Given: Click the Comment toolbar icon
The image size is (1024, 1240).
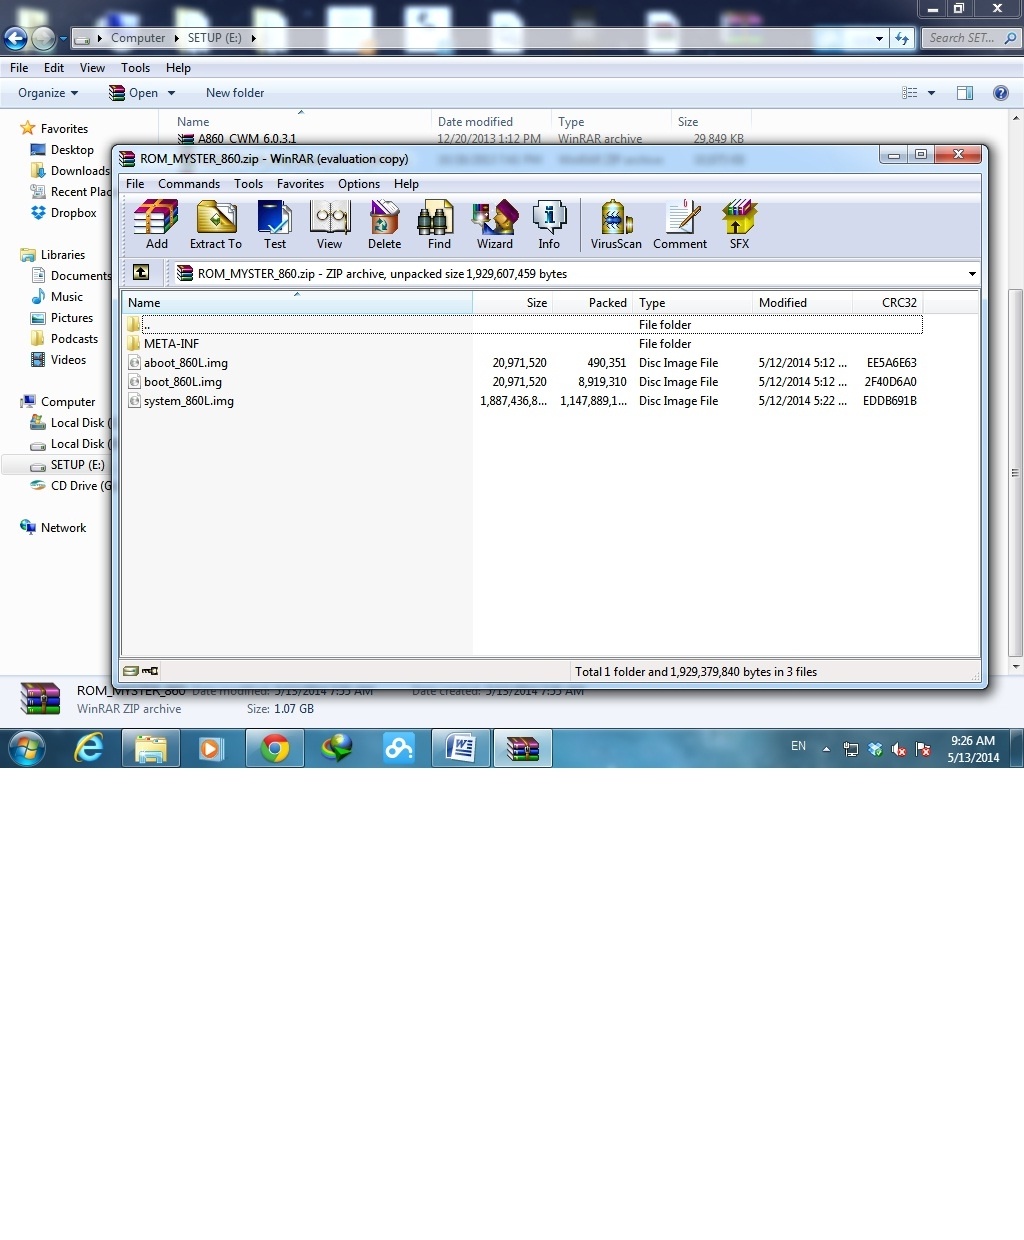Looking at the screenshot, I should point(680,224).
